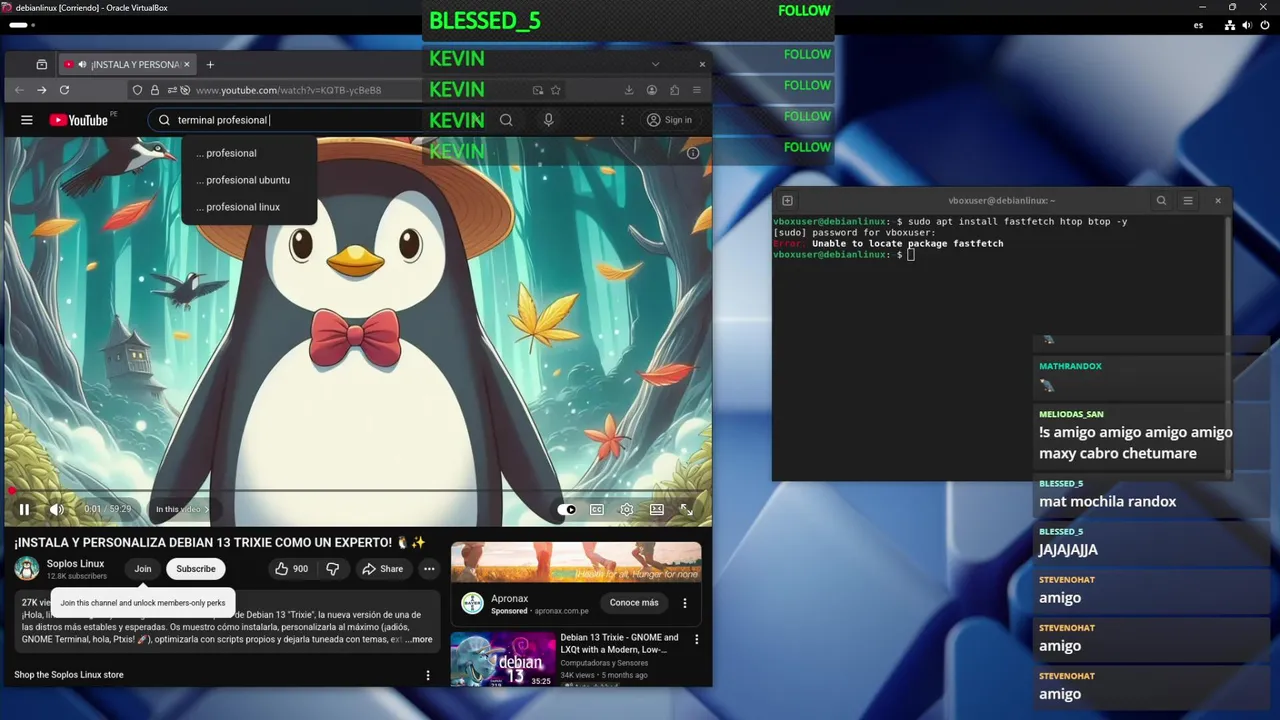Open options for Debian 13 Trixie suggestion

(x=697, y=639)
